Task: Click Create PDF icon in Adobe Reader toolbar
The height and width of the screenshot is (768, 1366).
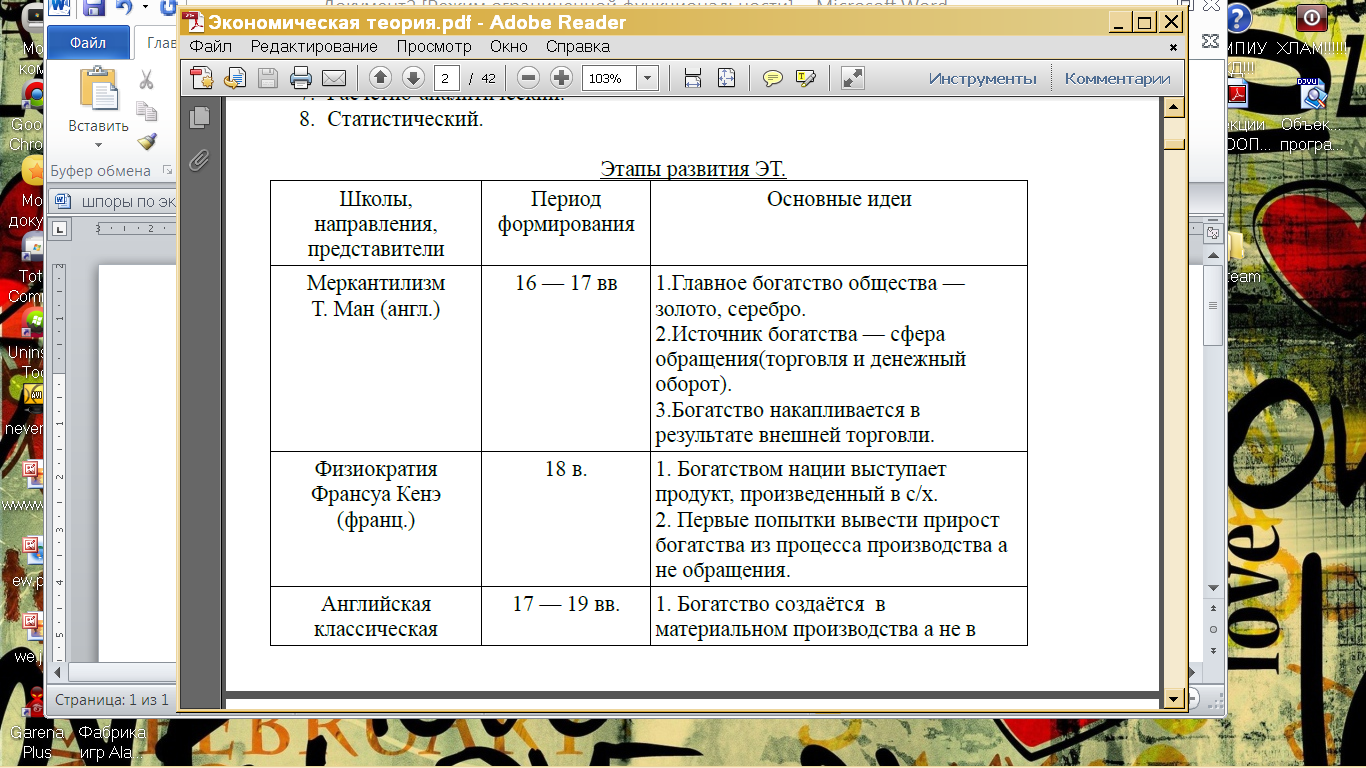Action: pyautogui.click(x=202, y=78)
